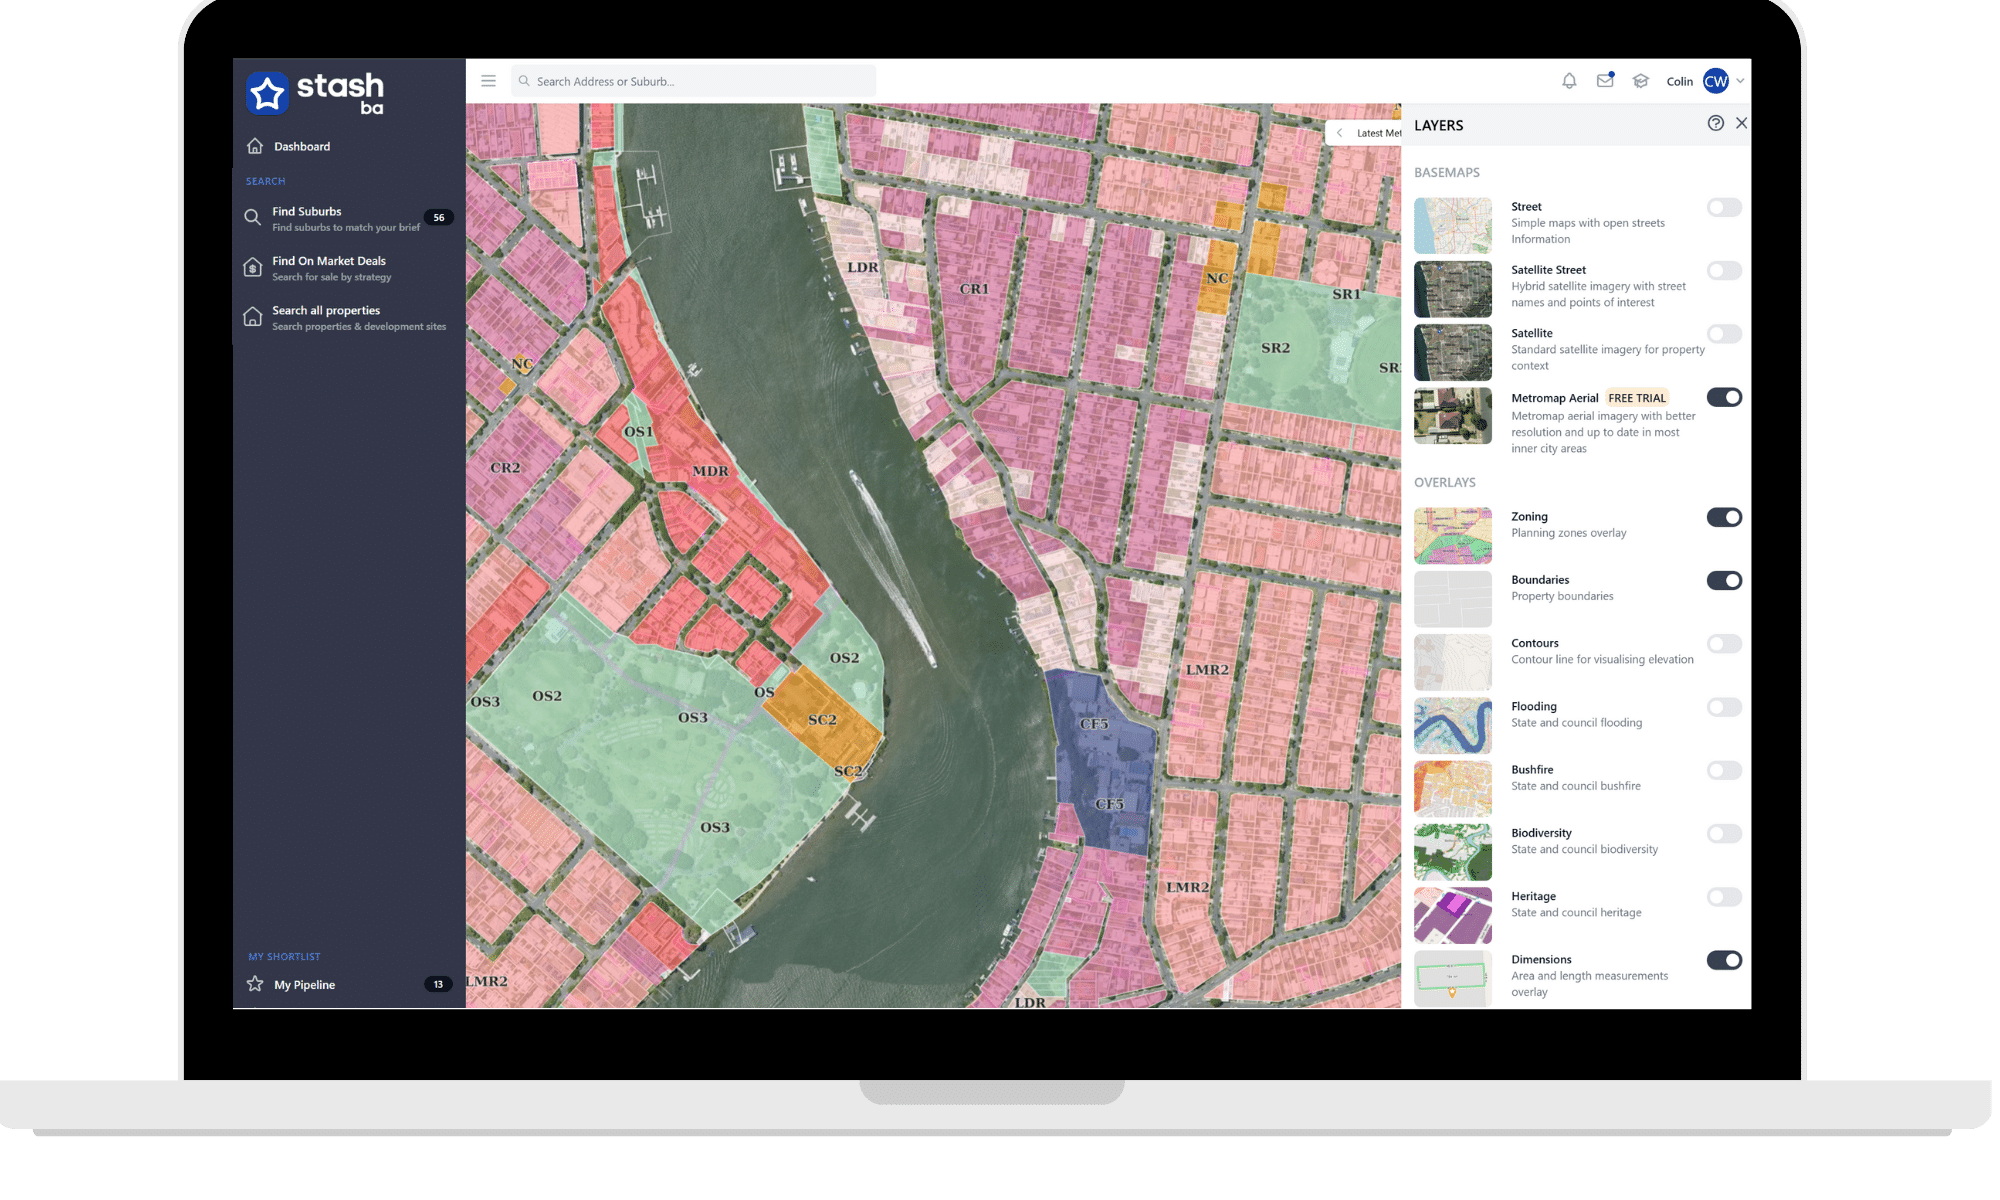The image size is (2000, 1200).
Task: Click the Flooding overlay thumbnail
Action: [x=1453, y=725]
